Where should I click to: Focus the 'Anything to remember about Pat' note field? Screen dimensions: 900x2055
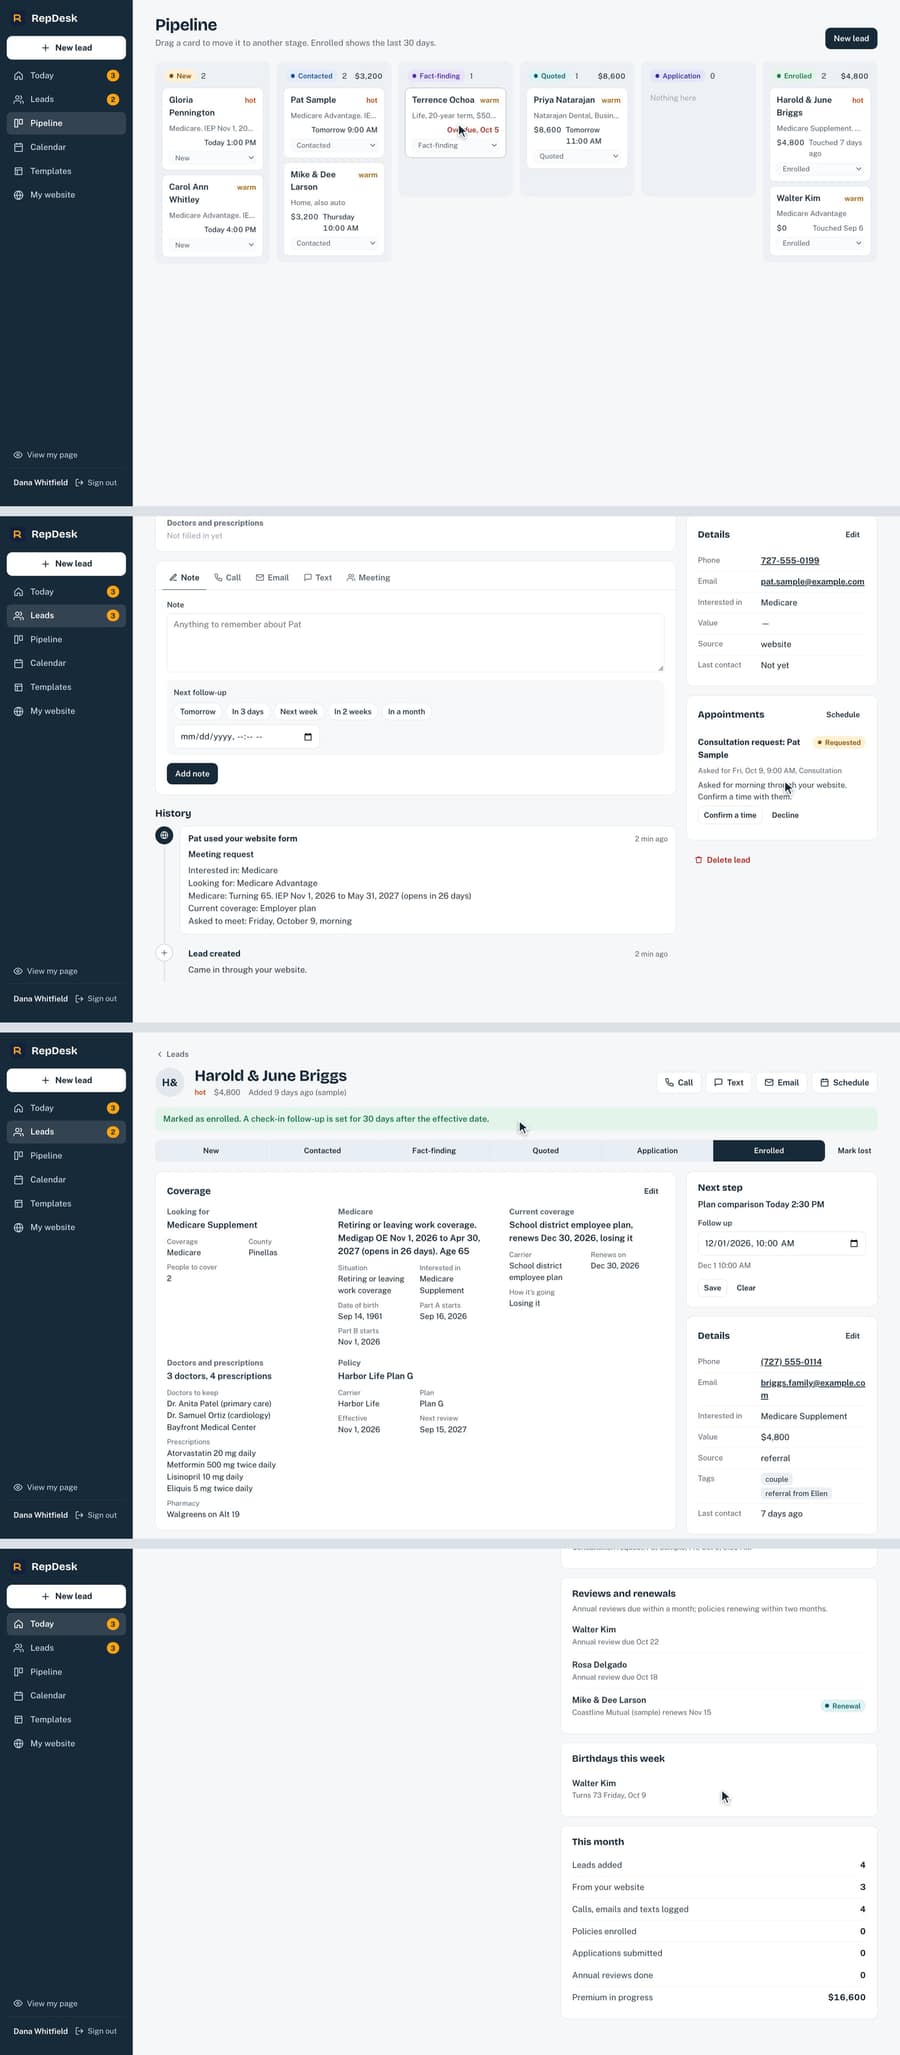(415, 642)
